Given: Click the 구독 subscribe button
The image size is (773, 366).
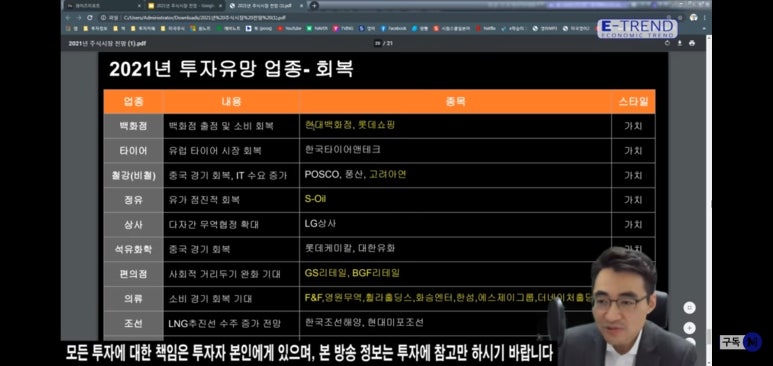Looking at the screenshot, I should 740,342.
